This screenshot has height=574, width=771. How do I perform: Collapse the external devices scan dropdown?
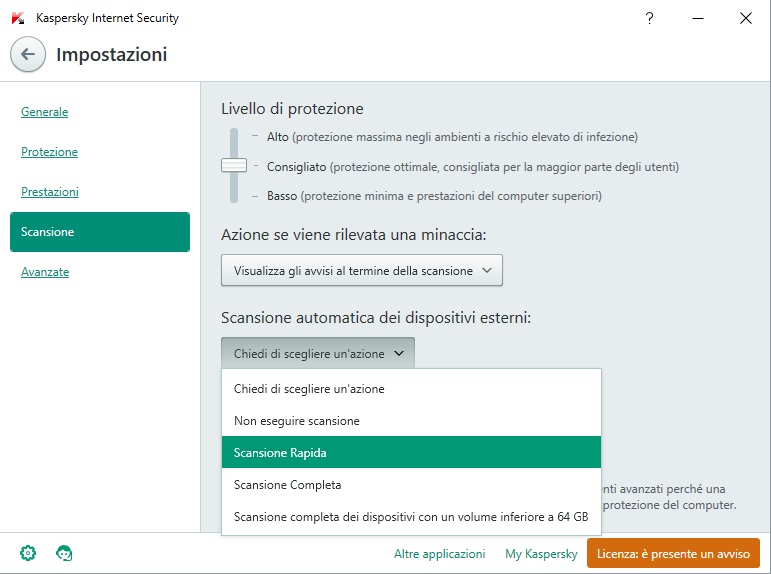[x=318, y=353]
